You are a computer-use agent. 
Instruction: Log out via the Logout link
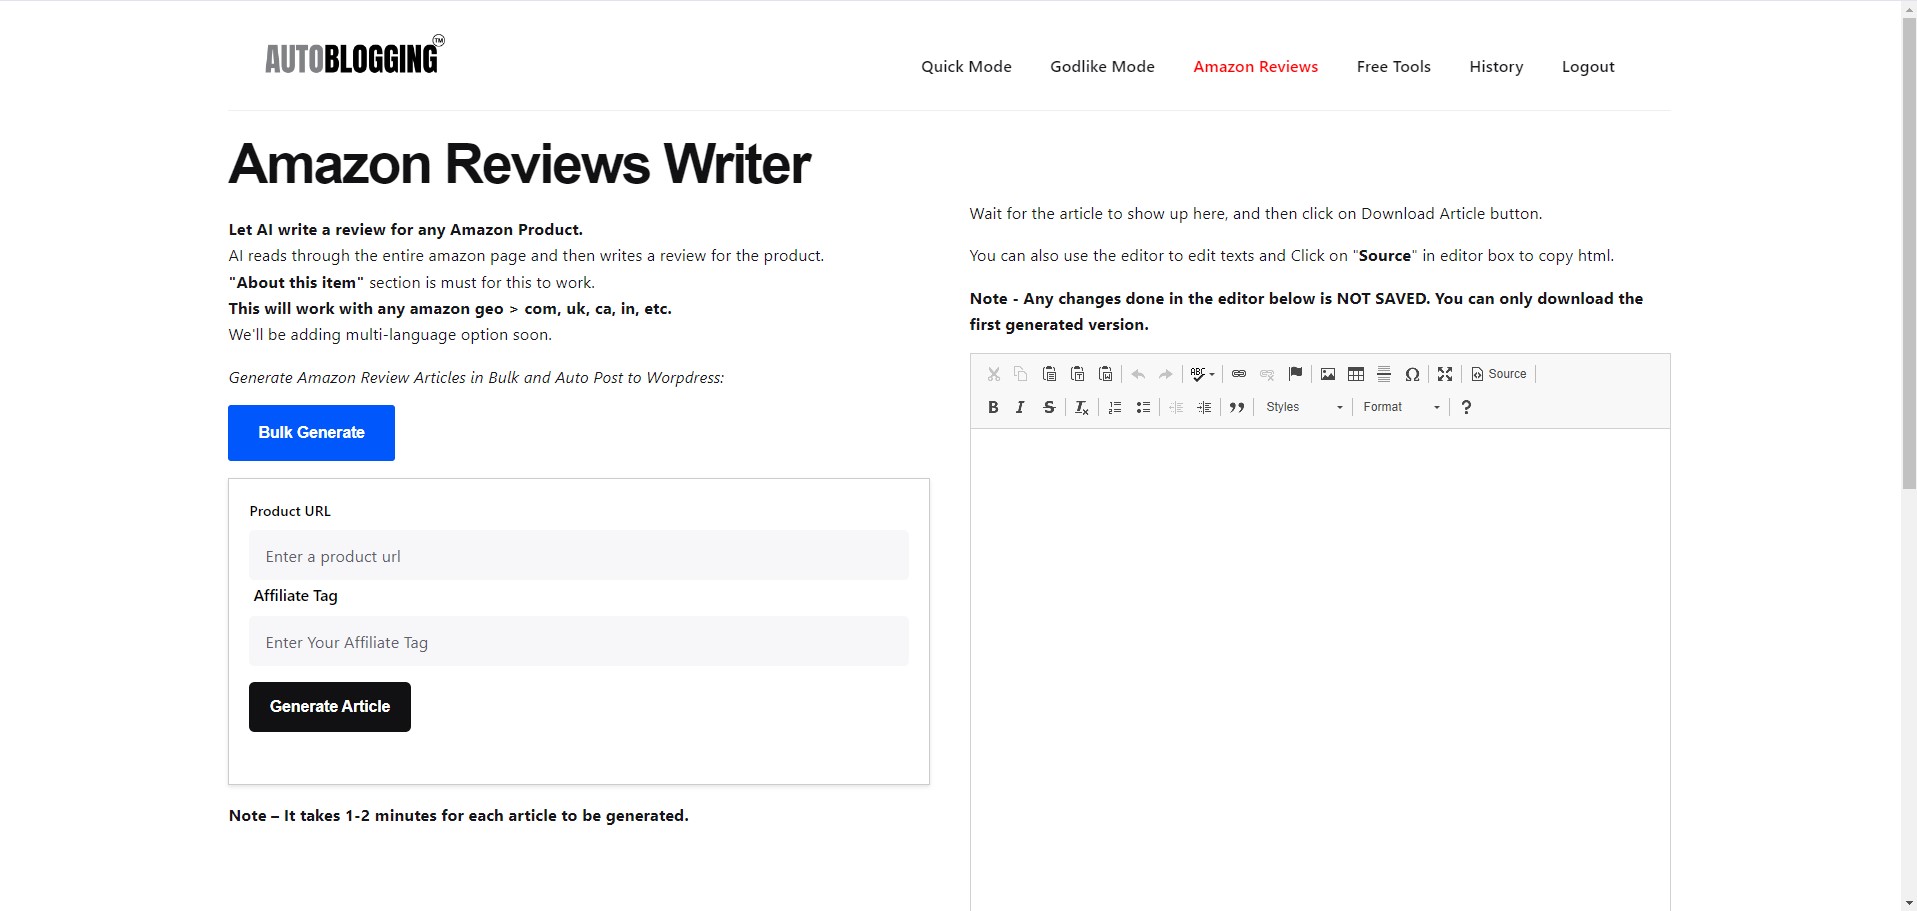click(1588, 67)
